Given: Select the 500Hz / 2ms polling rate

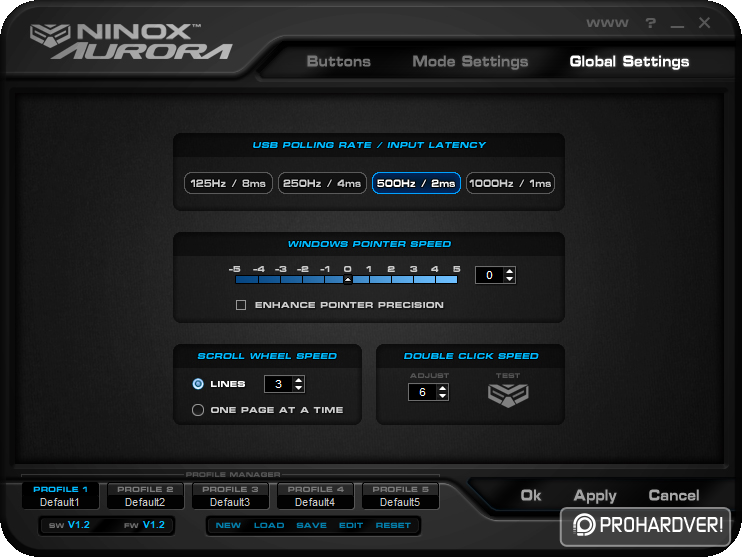Looking at the screenshot, I should [416, 183].
